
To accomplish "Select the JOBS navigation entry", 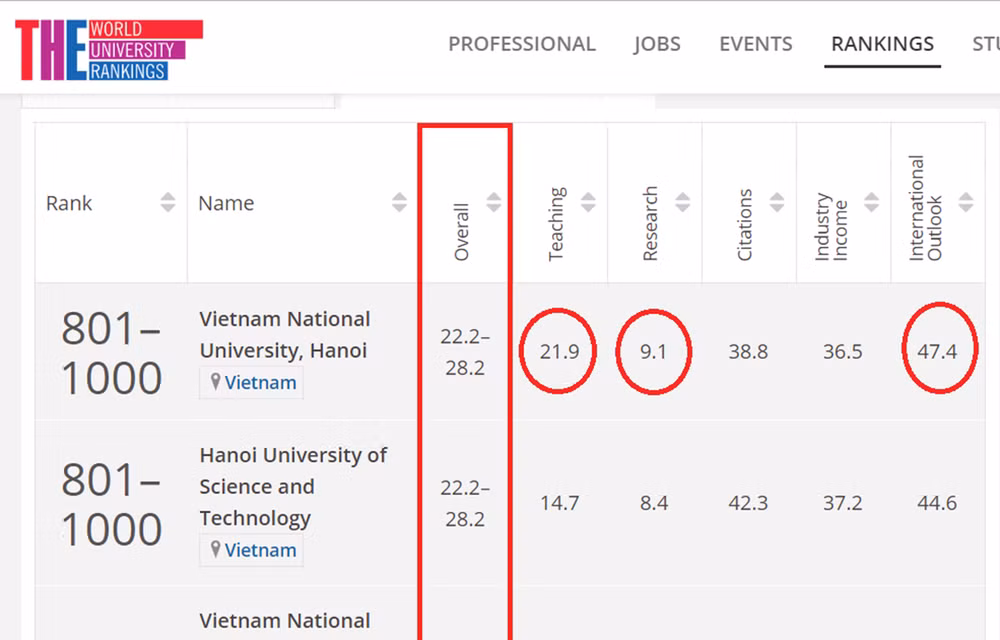I will click(x=657, y=44).
